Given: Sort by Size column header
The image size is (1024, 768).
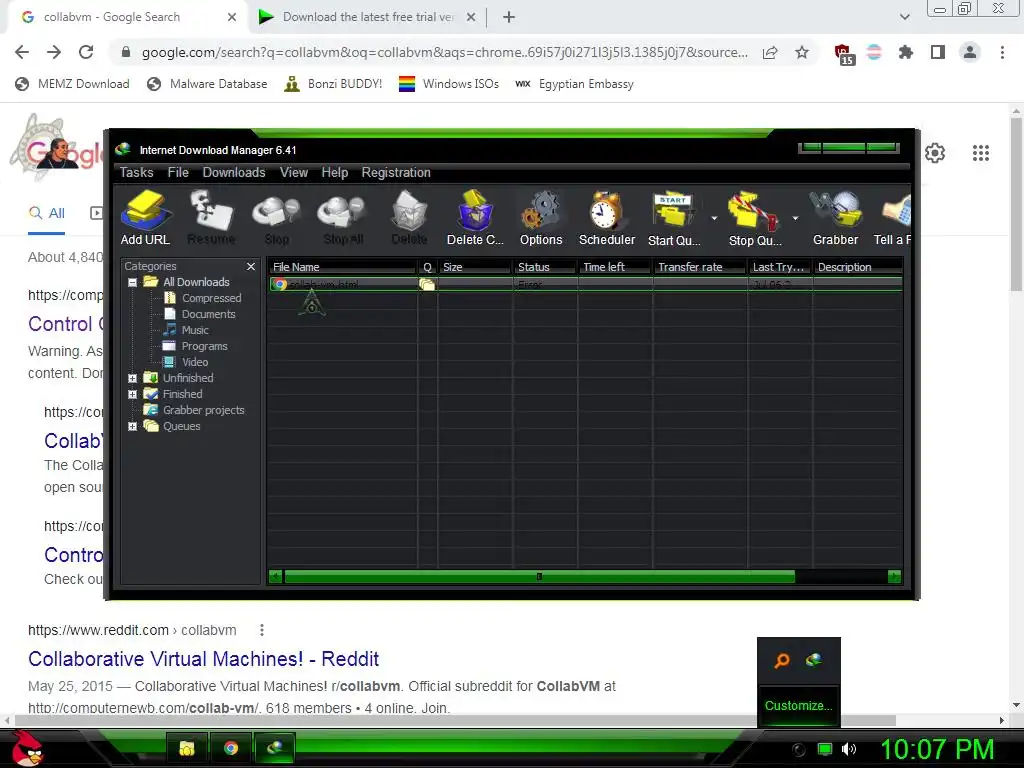Looking at the screenshot, I should click(474, 267).
